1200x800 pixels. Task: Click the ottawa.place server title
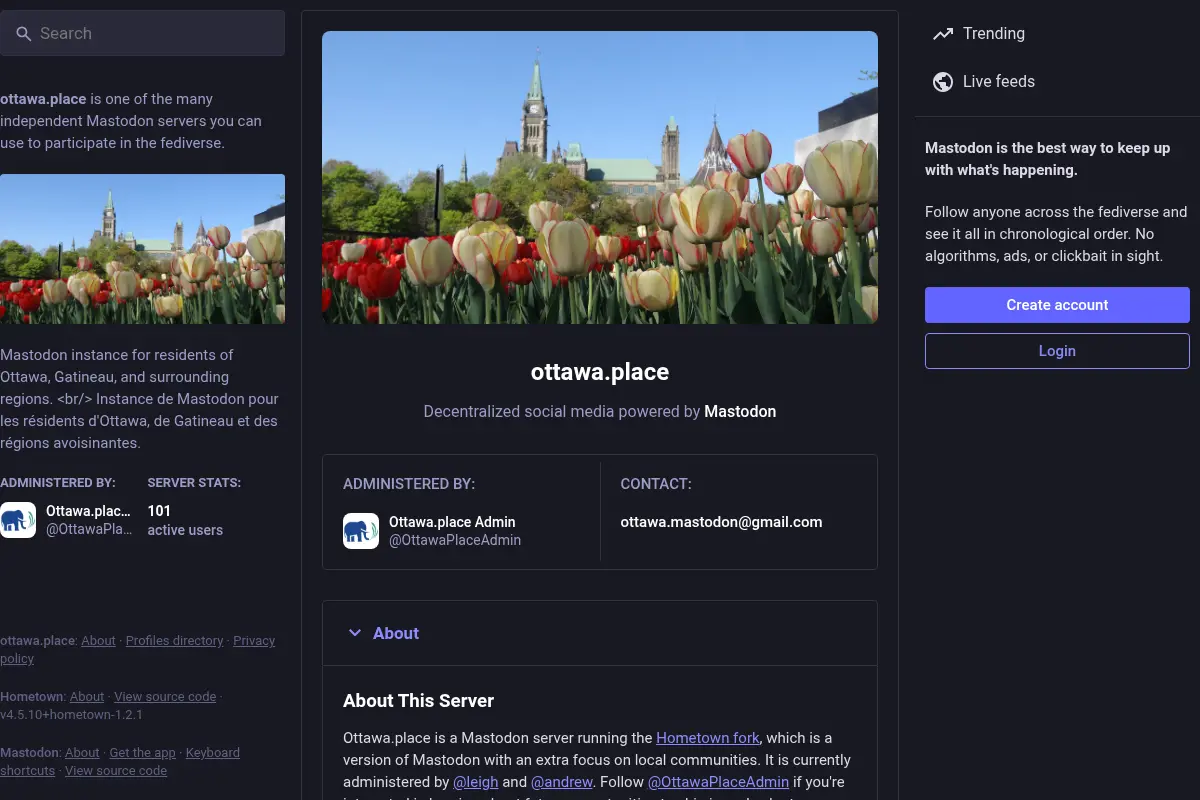click(x=600, y=372)
